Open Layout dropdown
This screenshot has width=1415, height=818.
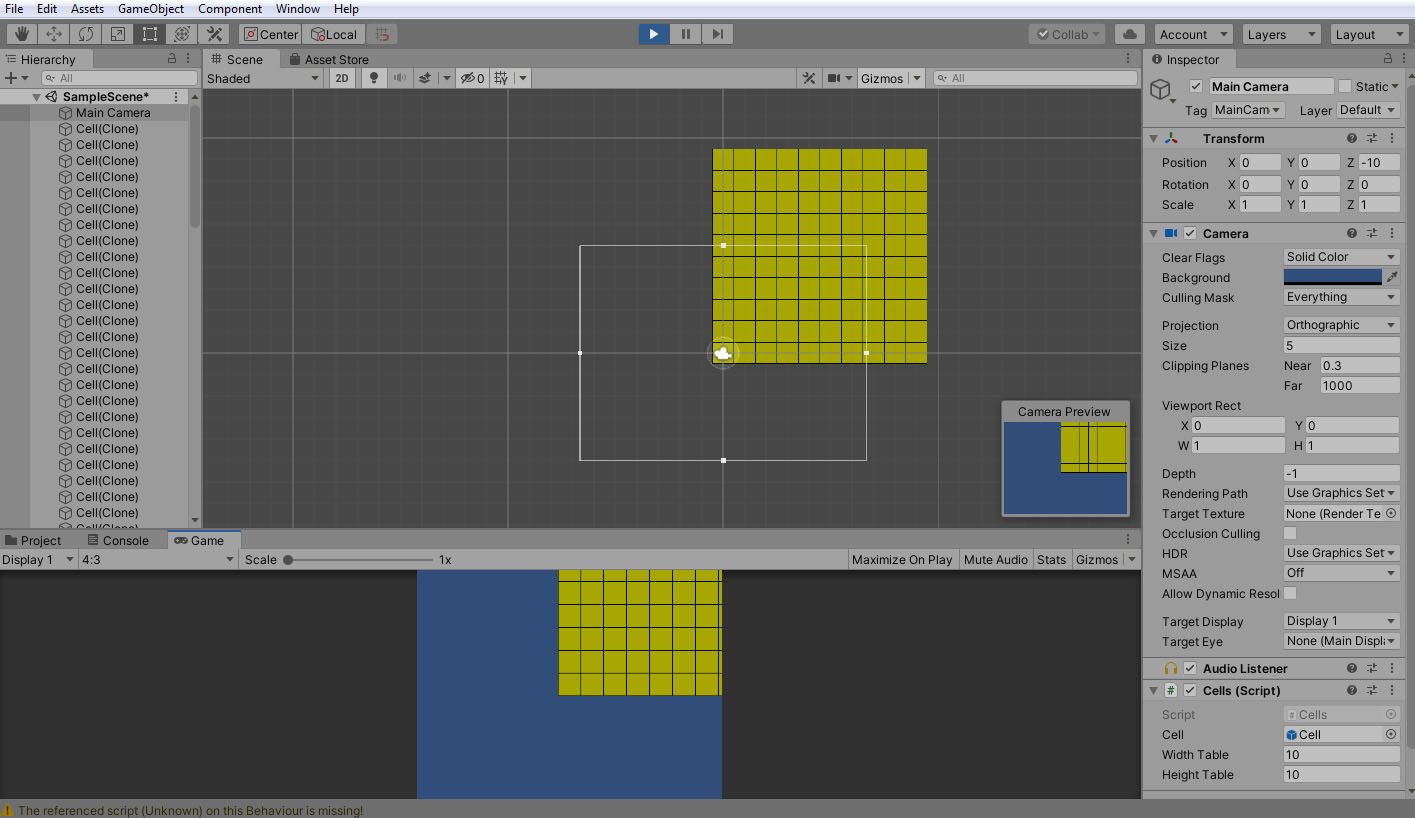pyautogui.click(x=1369, y=34)
